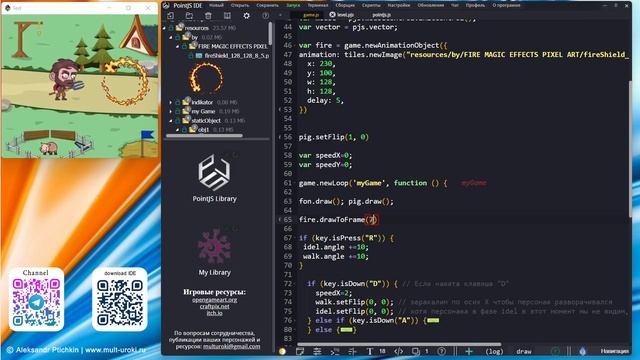Click the file tree horizontal scrollbar
This screenshot has width=640, height=360.
coord(204,136)
